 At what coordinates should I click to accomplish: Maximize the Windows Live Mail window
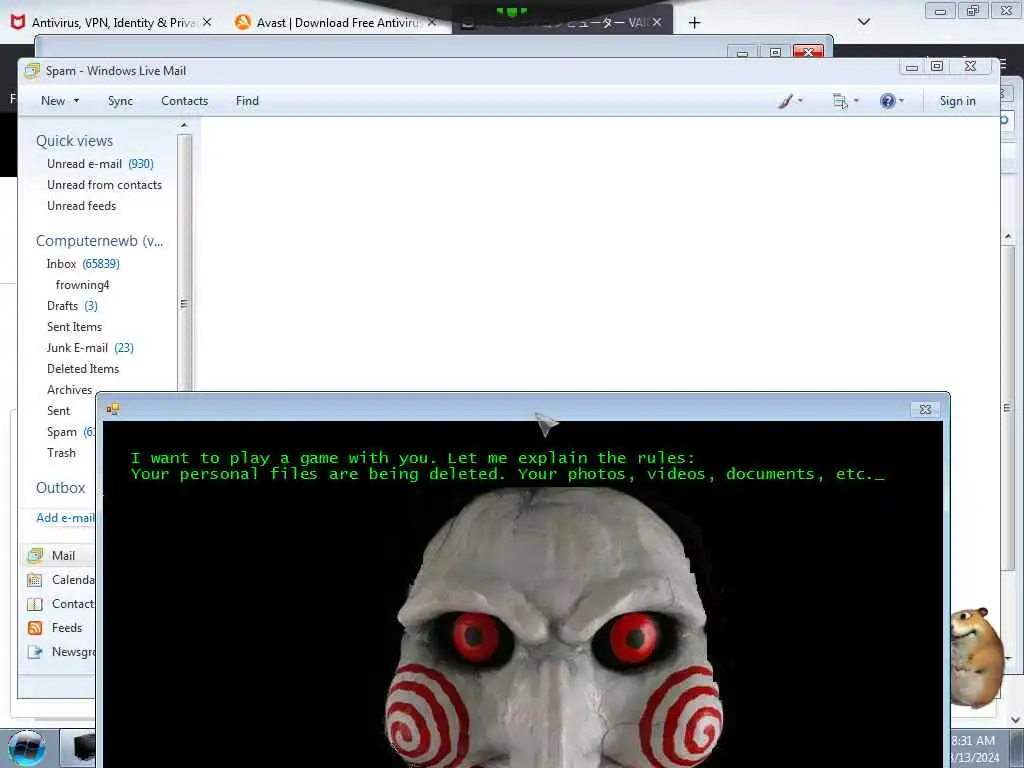pyautogui.click(x=936, y=66)
